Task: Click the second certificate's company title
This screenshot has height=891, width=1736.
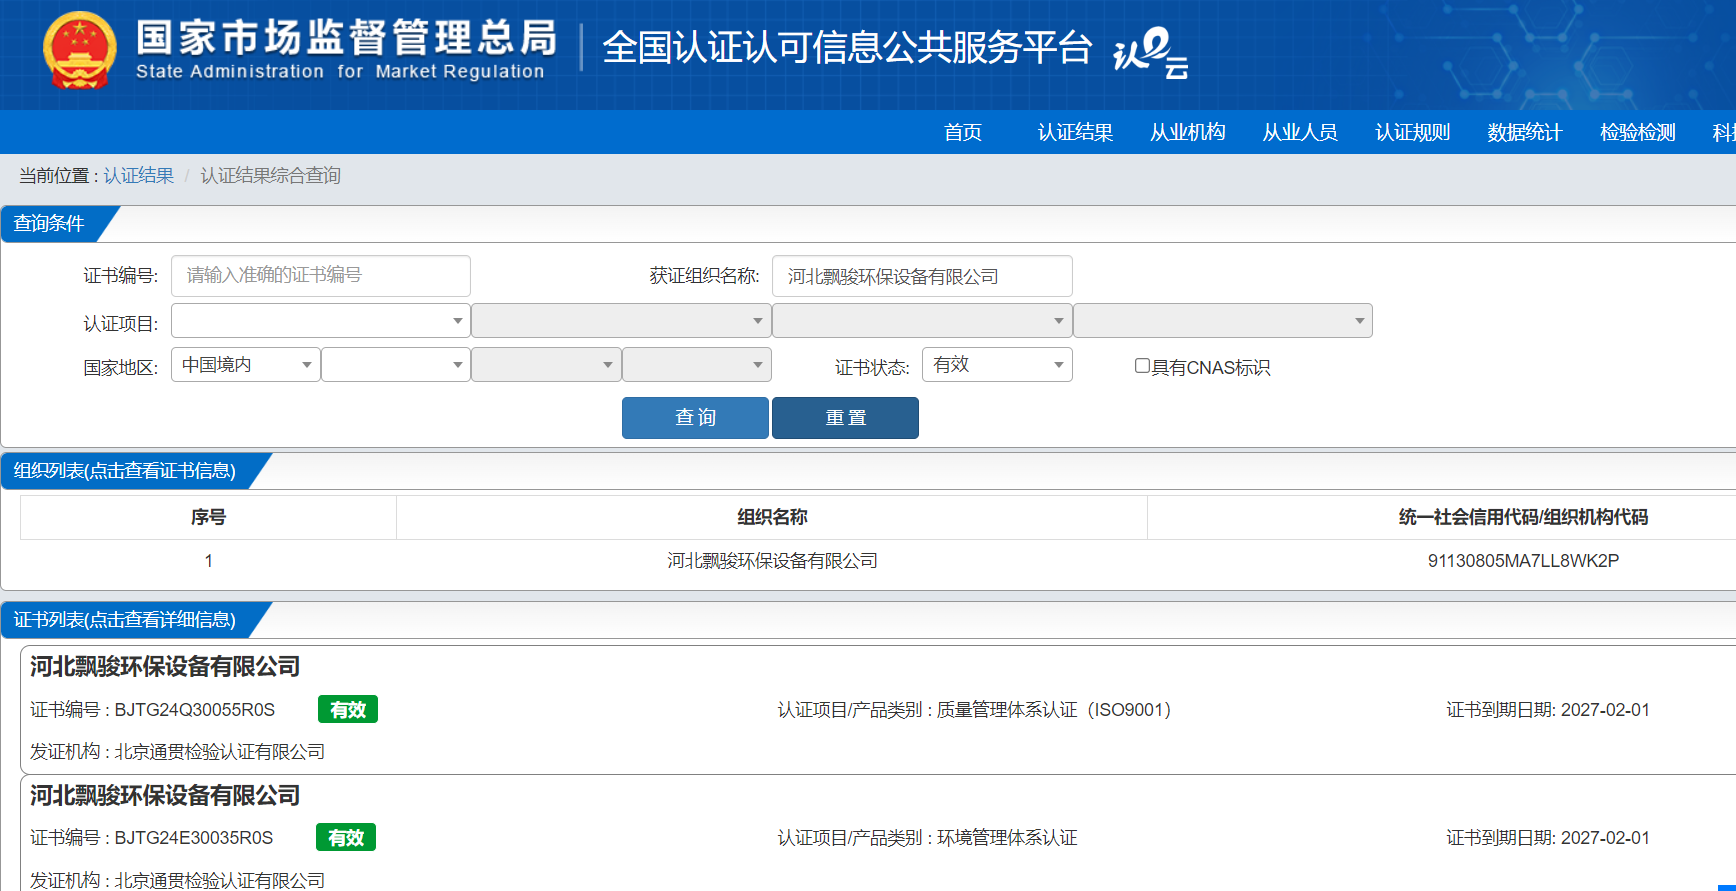Action: coord(165,796)
